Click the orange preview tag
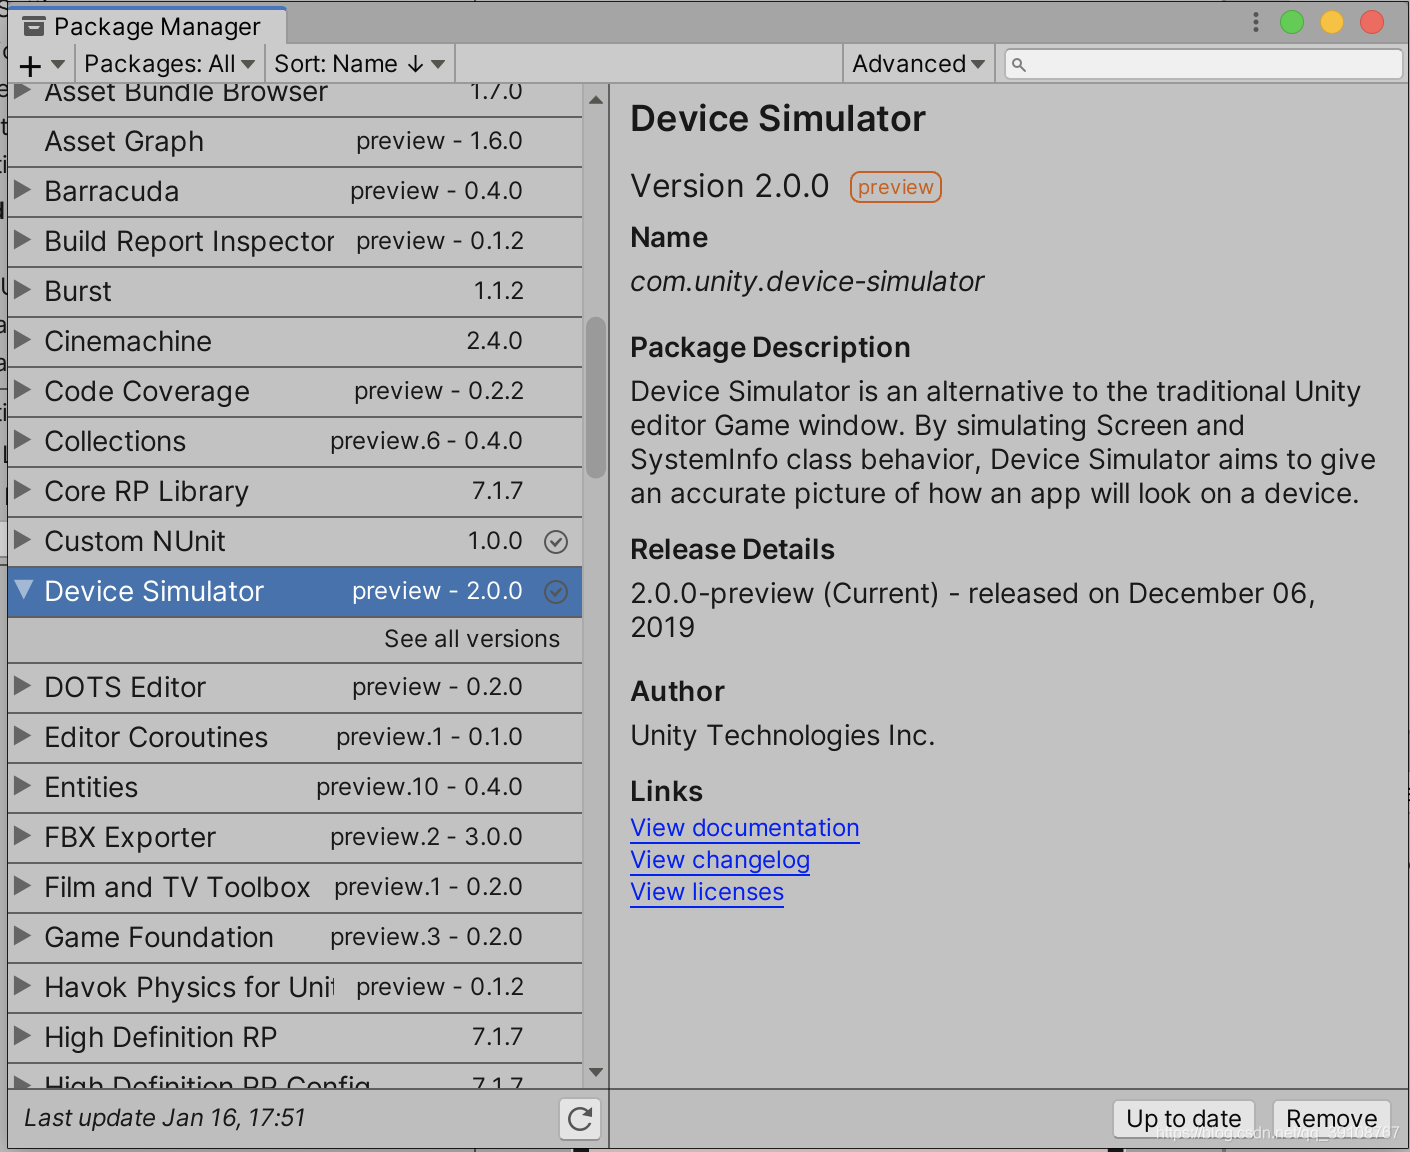Viewport: 1410px width, 1152px height. click(x=896, y=187)
